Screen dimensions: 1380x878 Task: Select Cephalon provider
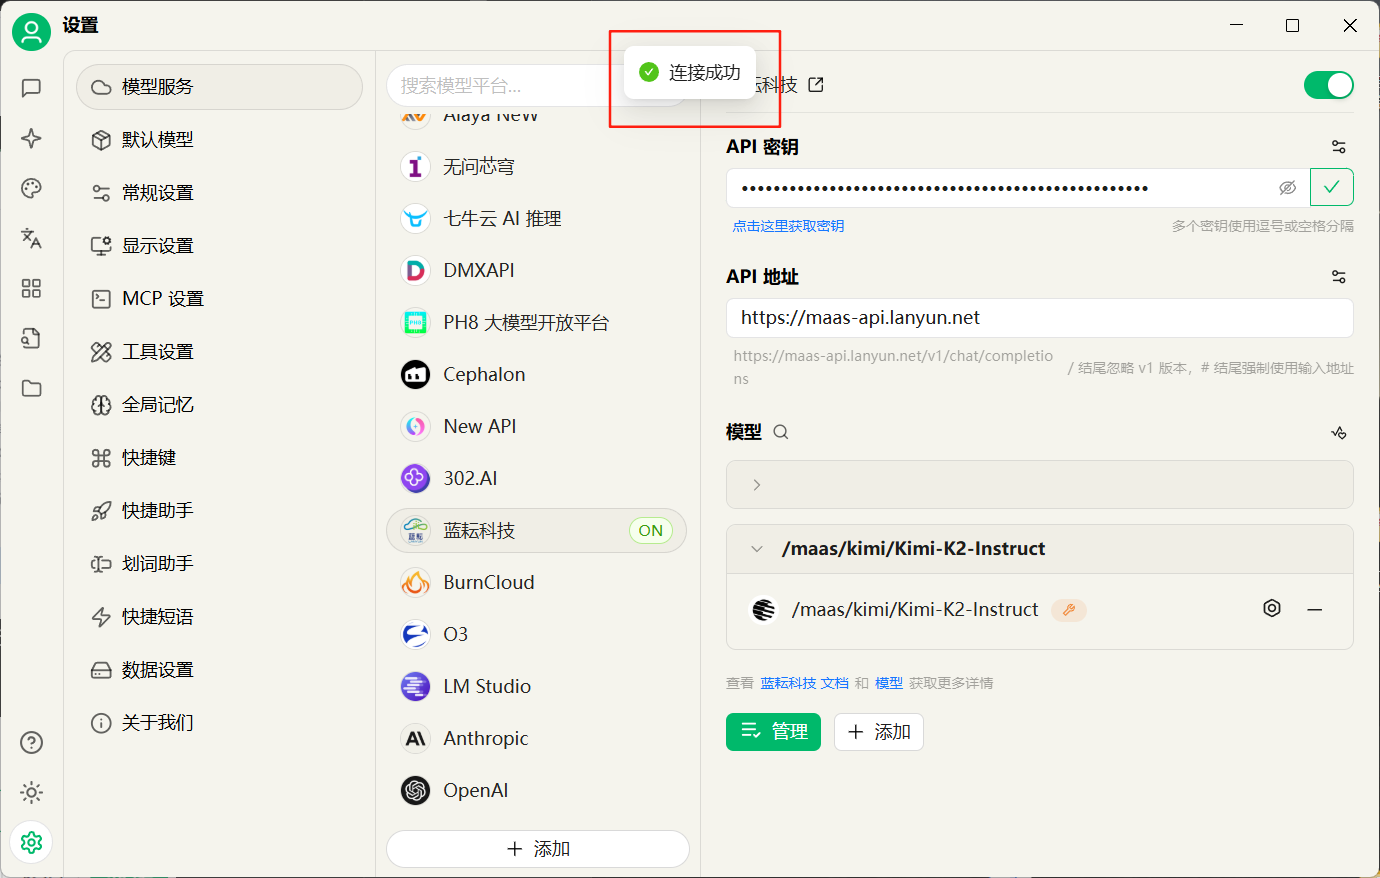[537, 375]
